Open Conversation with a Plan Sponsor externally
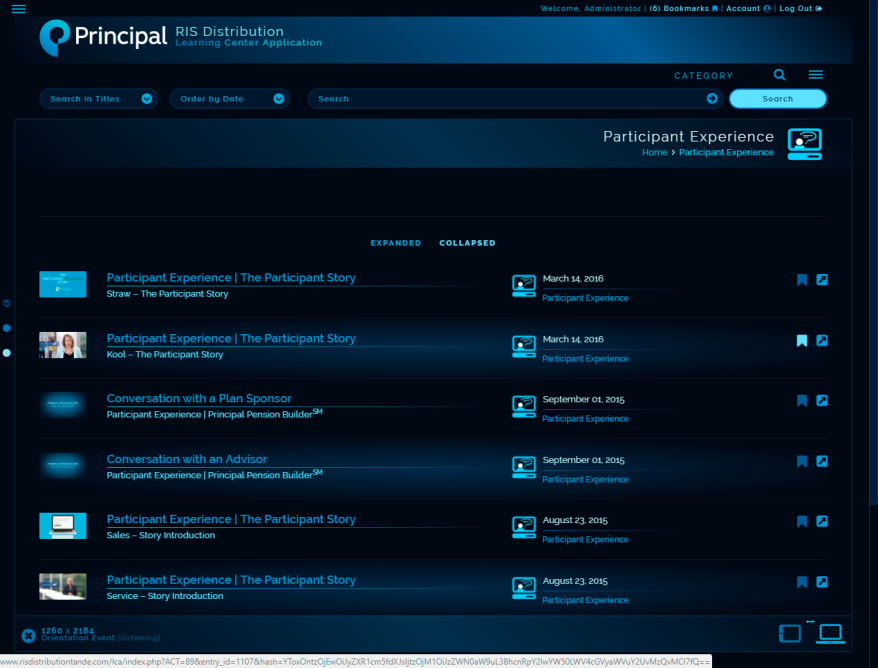878x668 pixels. (821, 400)
